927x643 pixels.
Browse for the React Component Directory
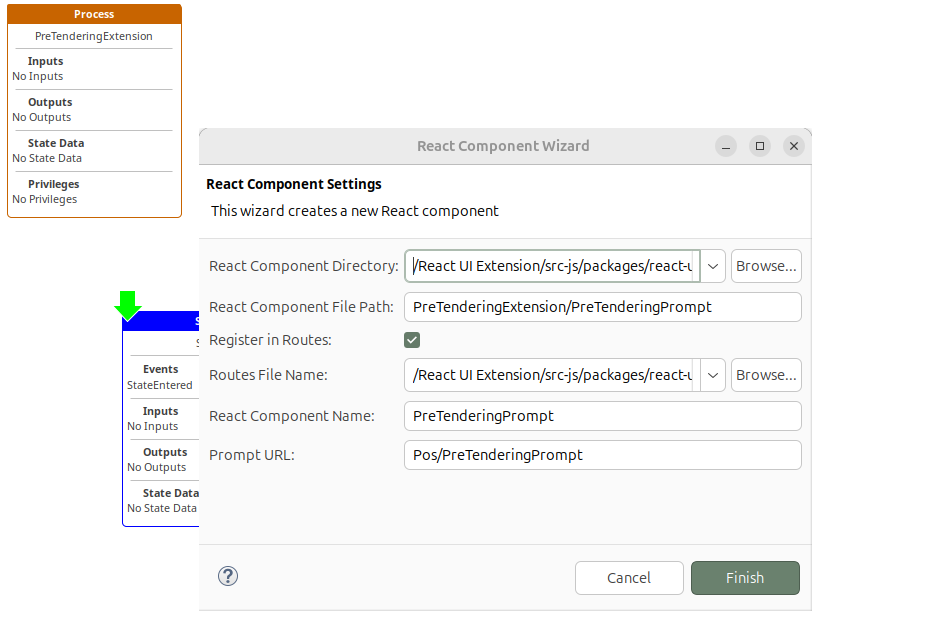click(x=765, y=265)
